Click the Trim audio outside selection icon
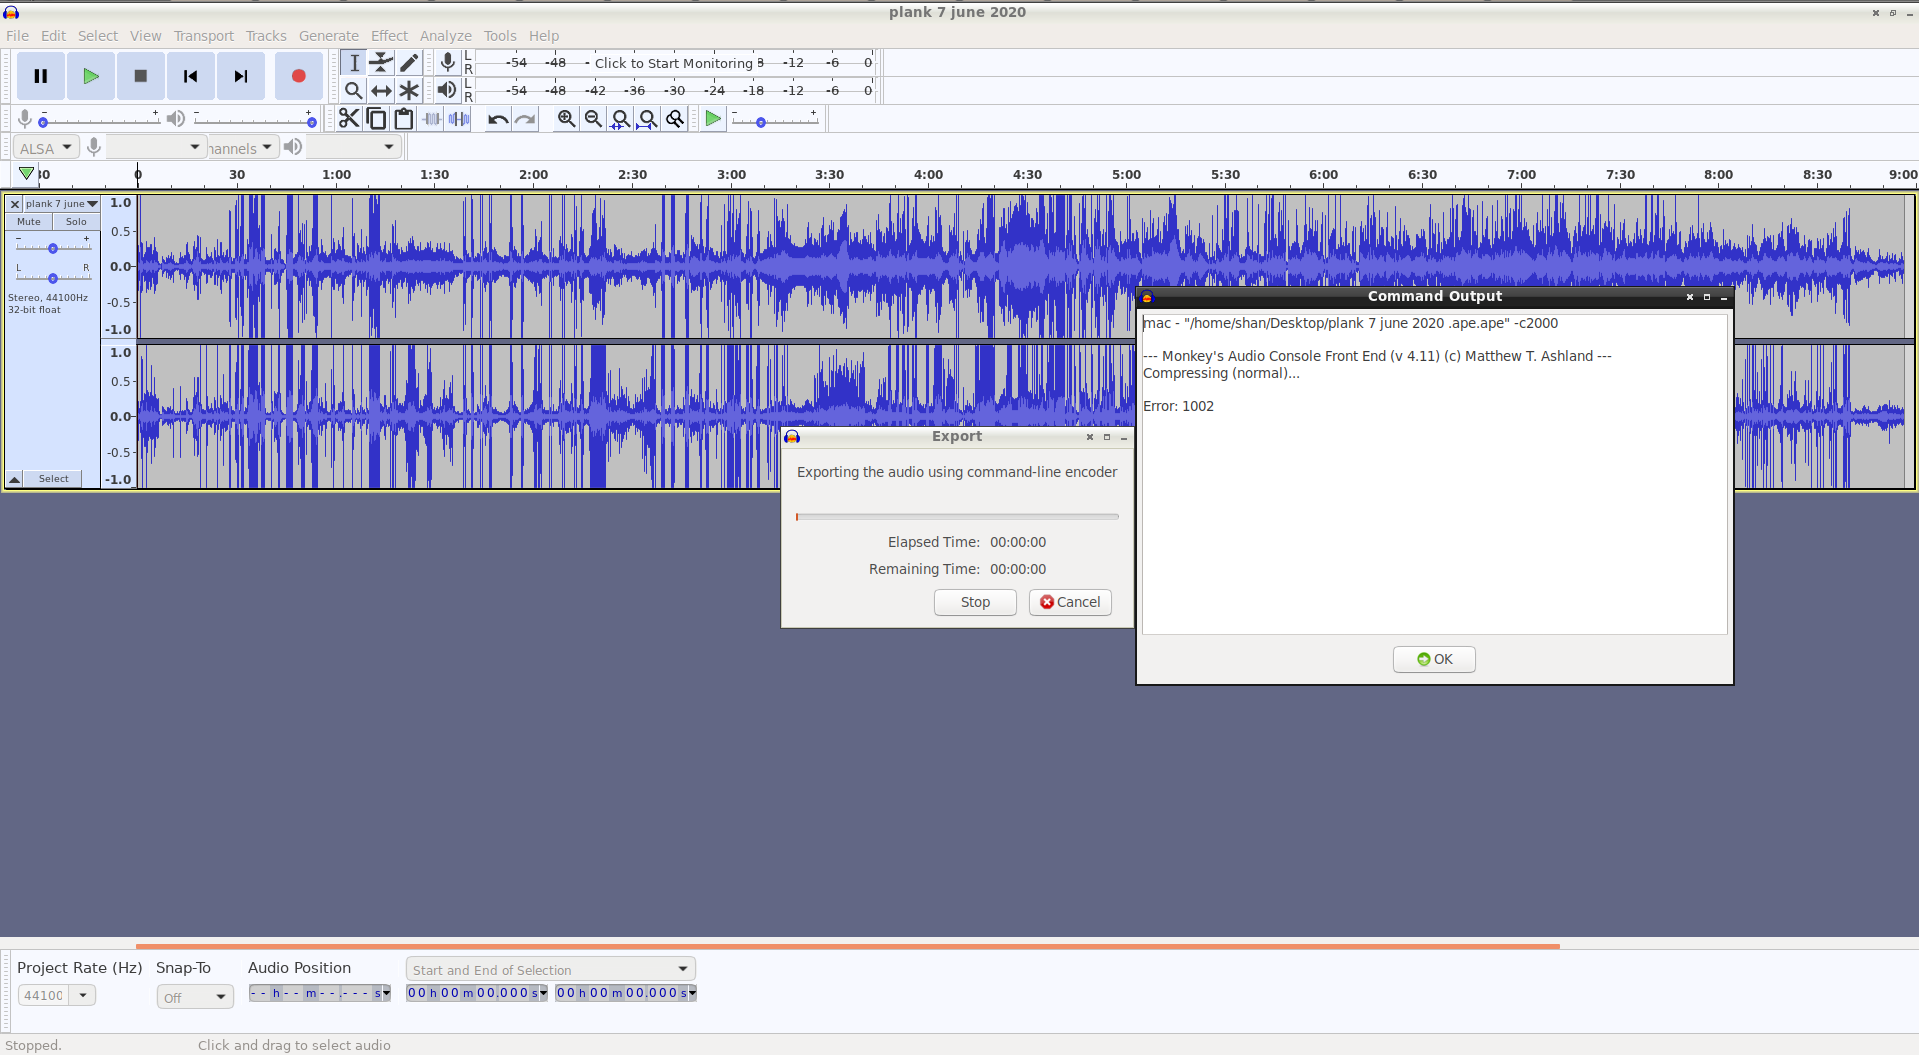 (431, 119)
